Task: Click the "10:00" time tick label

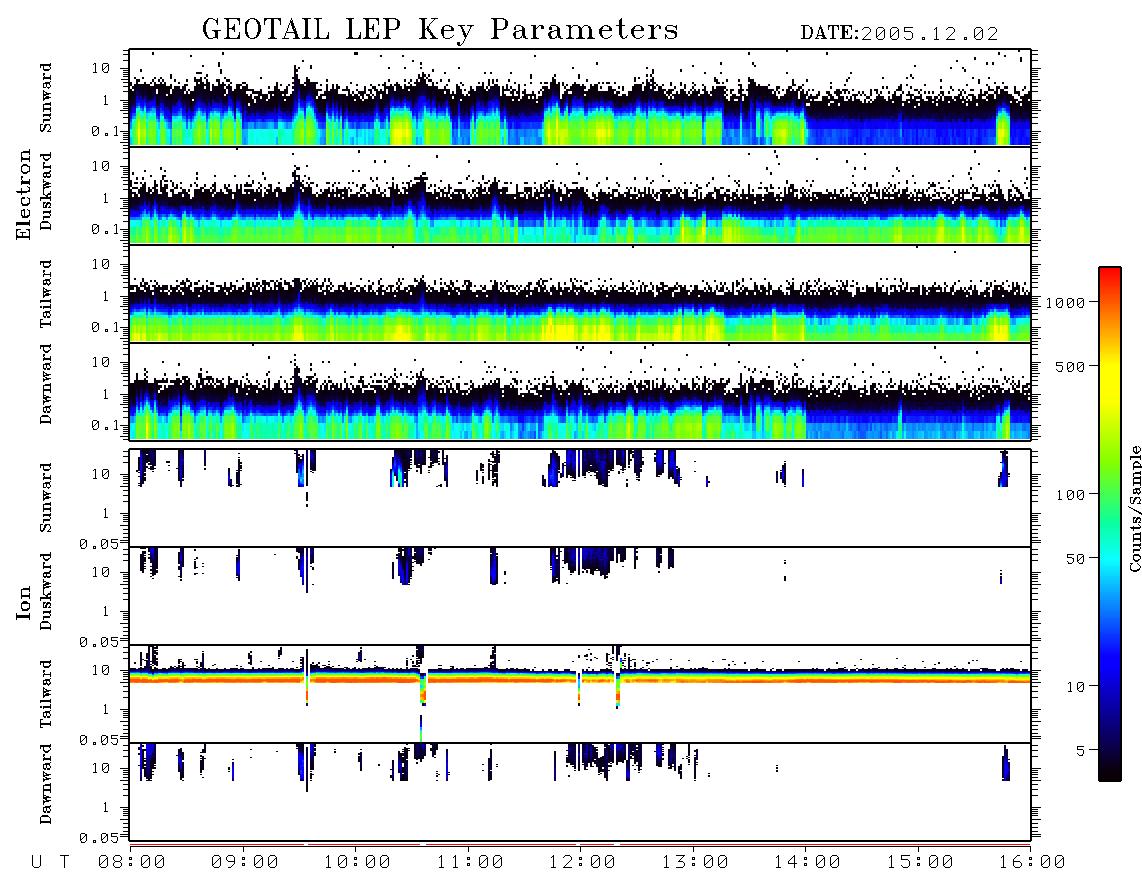Action: pos(357,863)
